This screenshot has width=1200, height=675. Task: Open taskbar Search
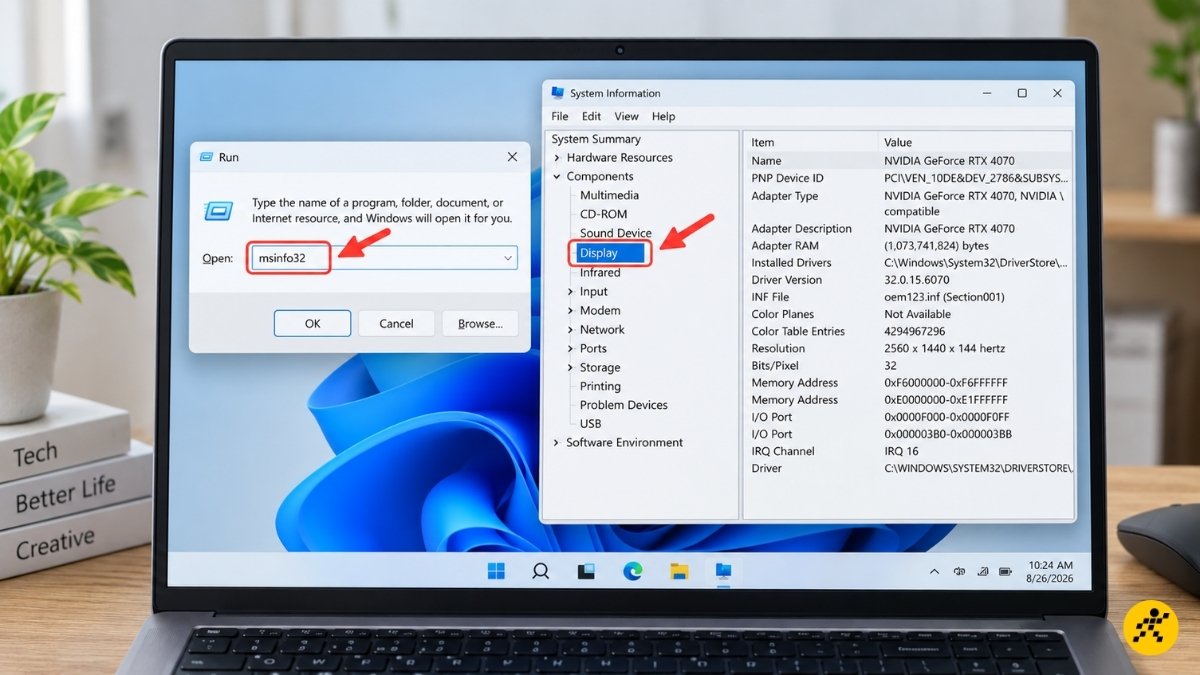[541, 571]
